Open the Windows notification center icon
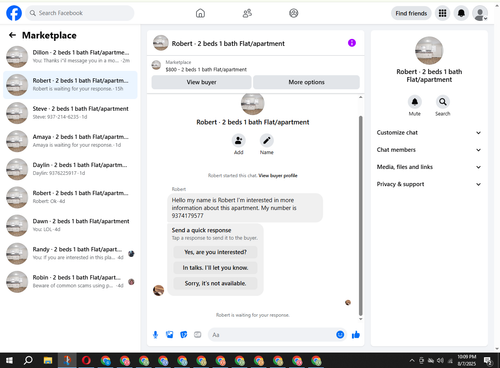Image resolution: width=500 pixels, height=368 pixels. tap(488, 360)
